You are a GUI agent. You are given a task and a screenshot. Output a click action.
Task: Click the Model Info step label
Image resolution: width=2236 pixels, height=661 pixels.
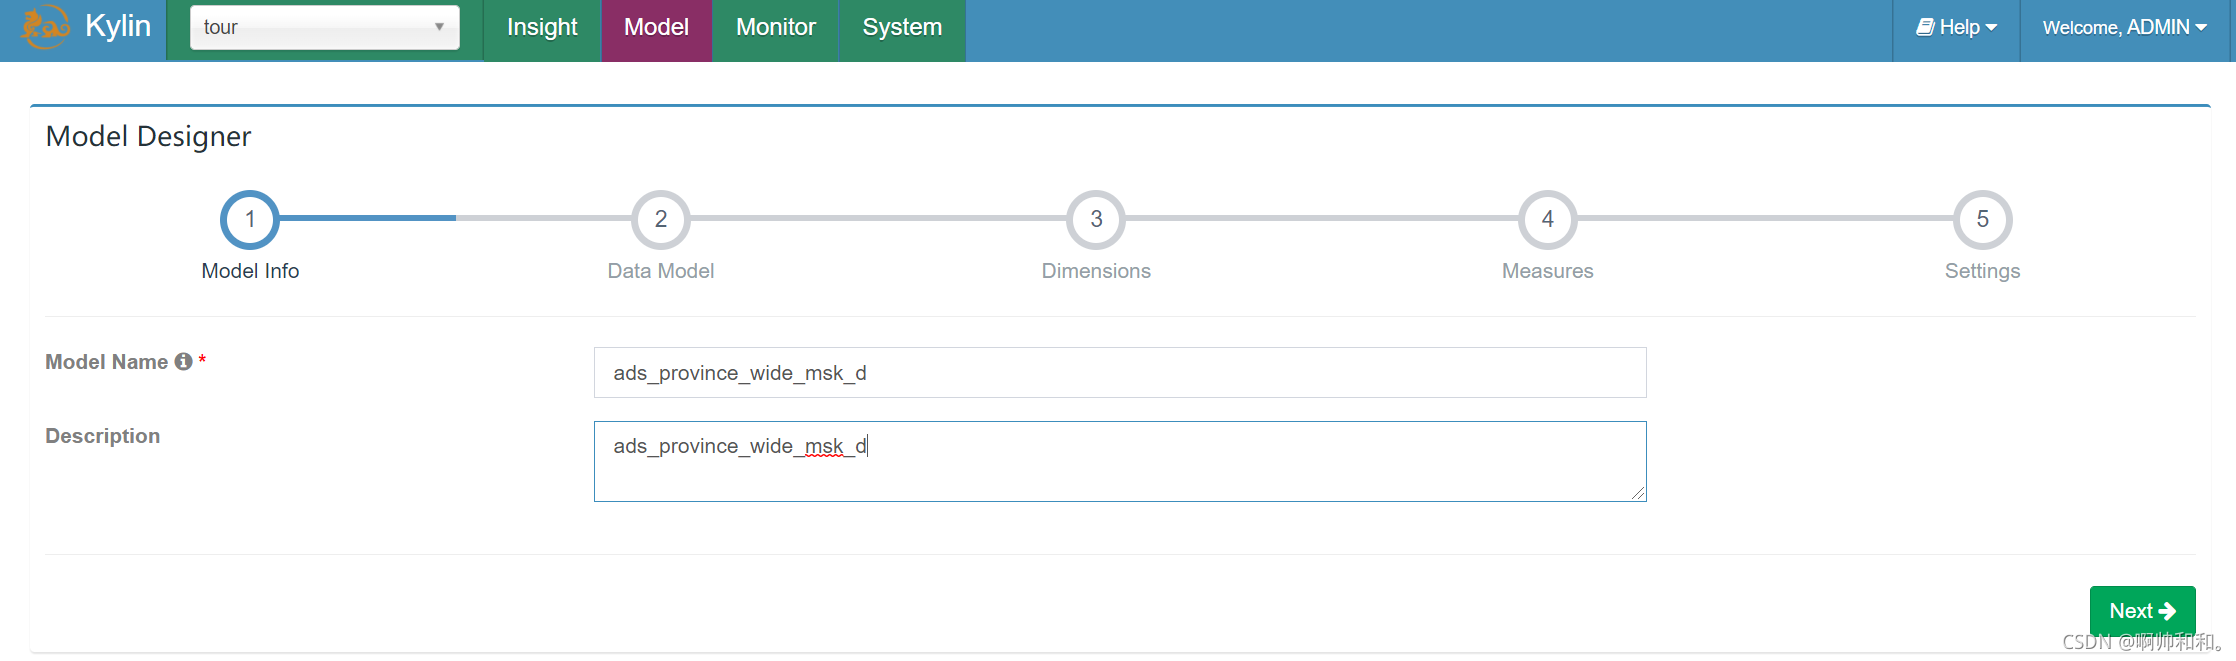pos(250,271)
